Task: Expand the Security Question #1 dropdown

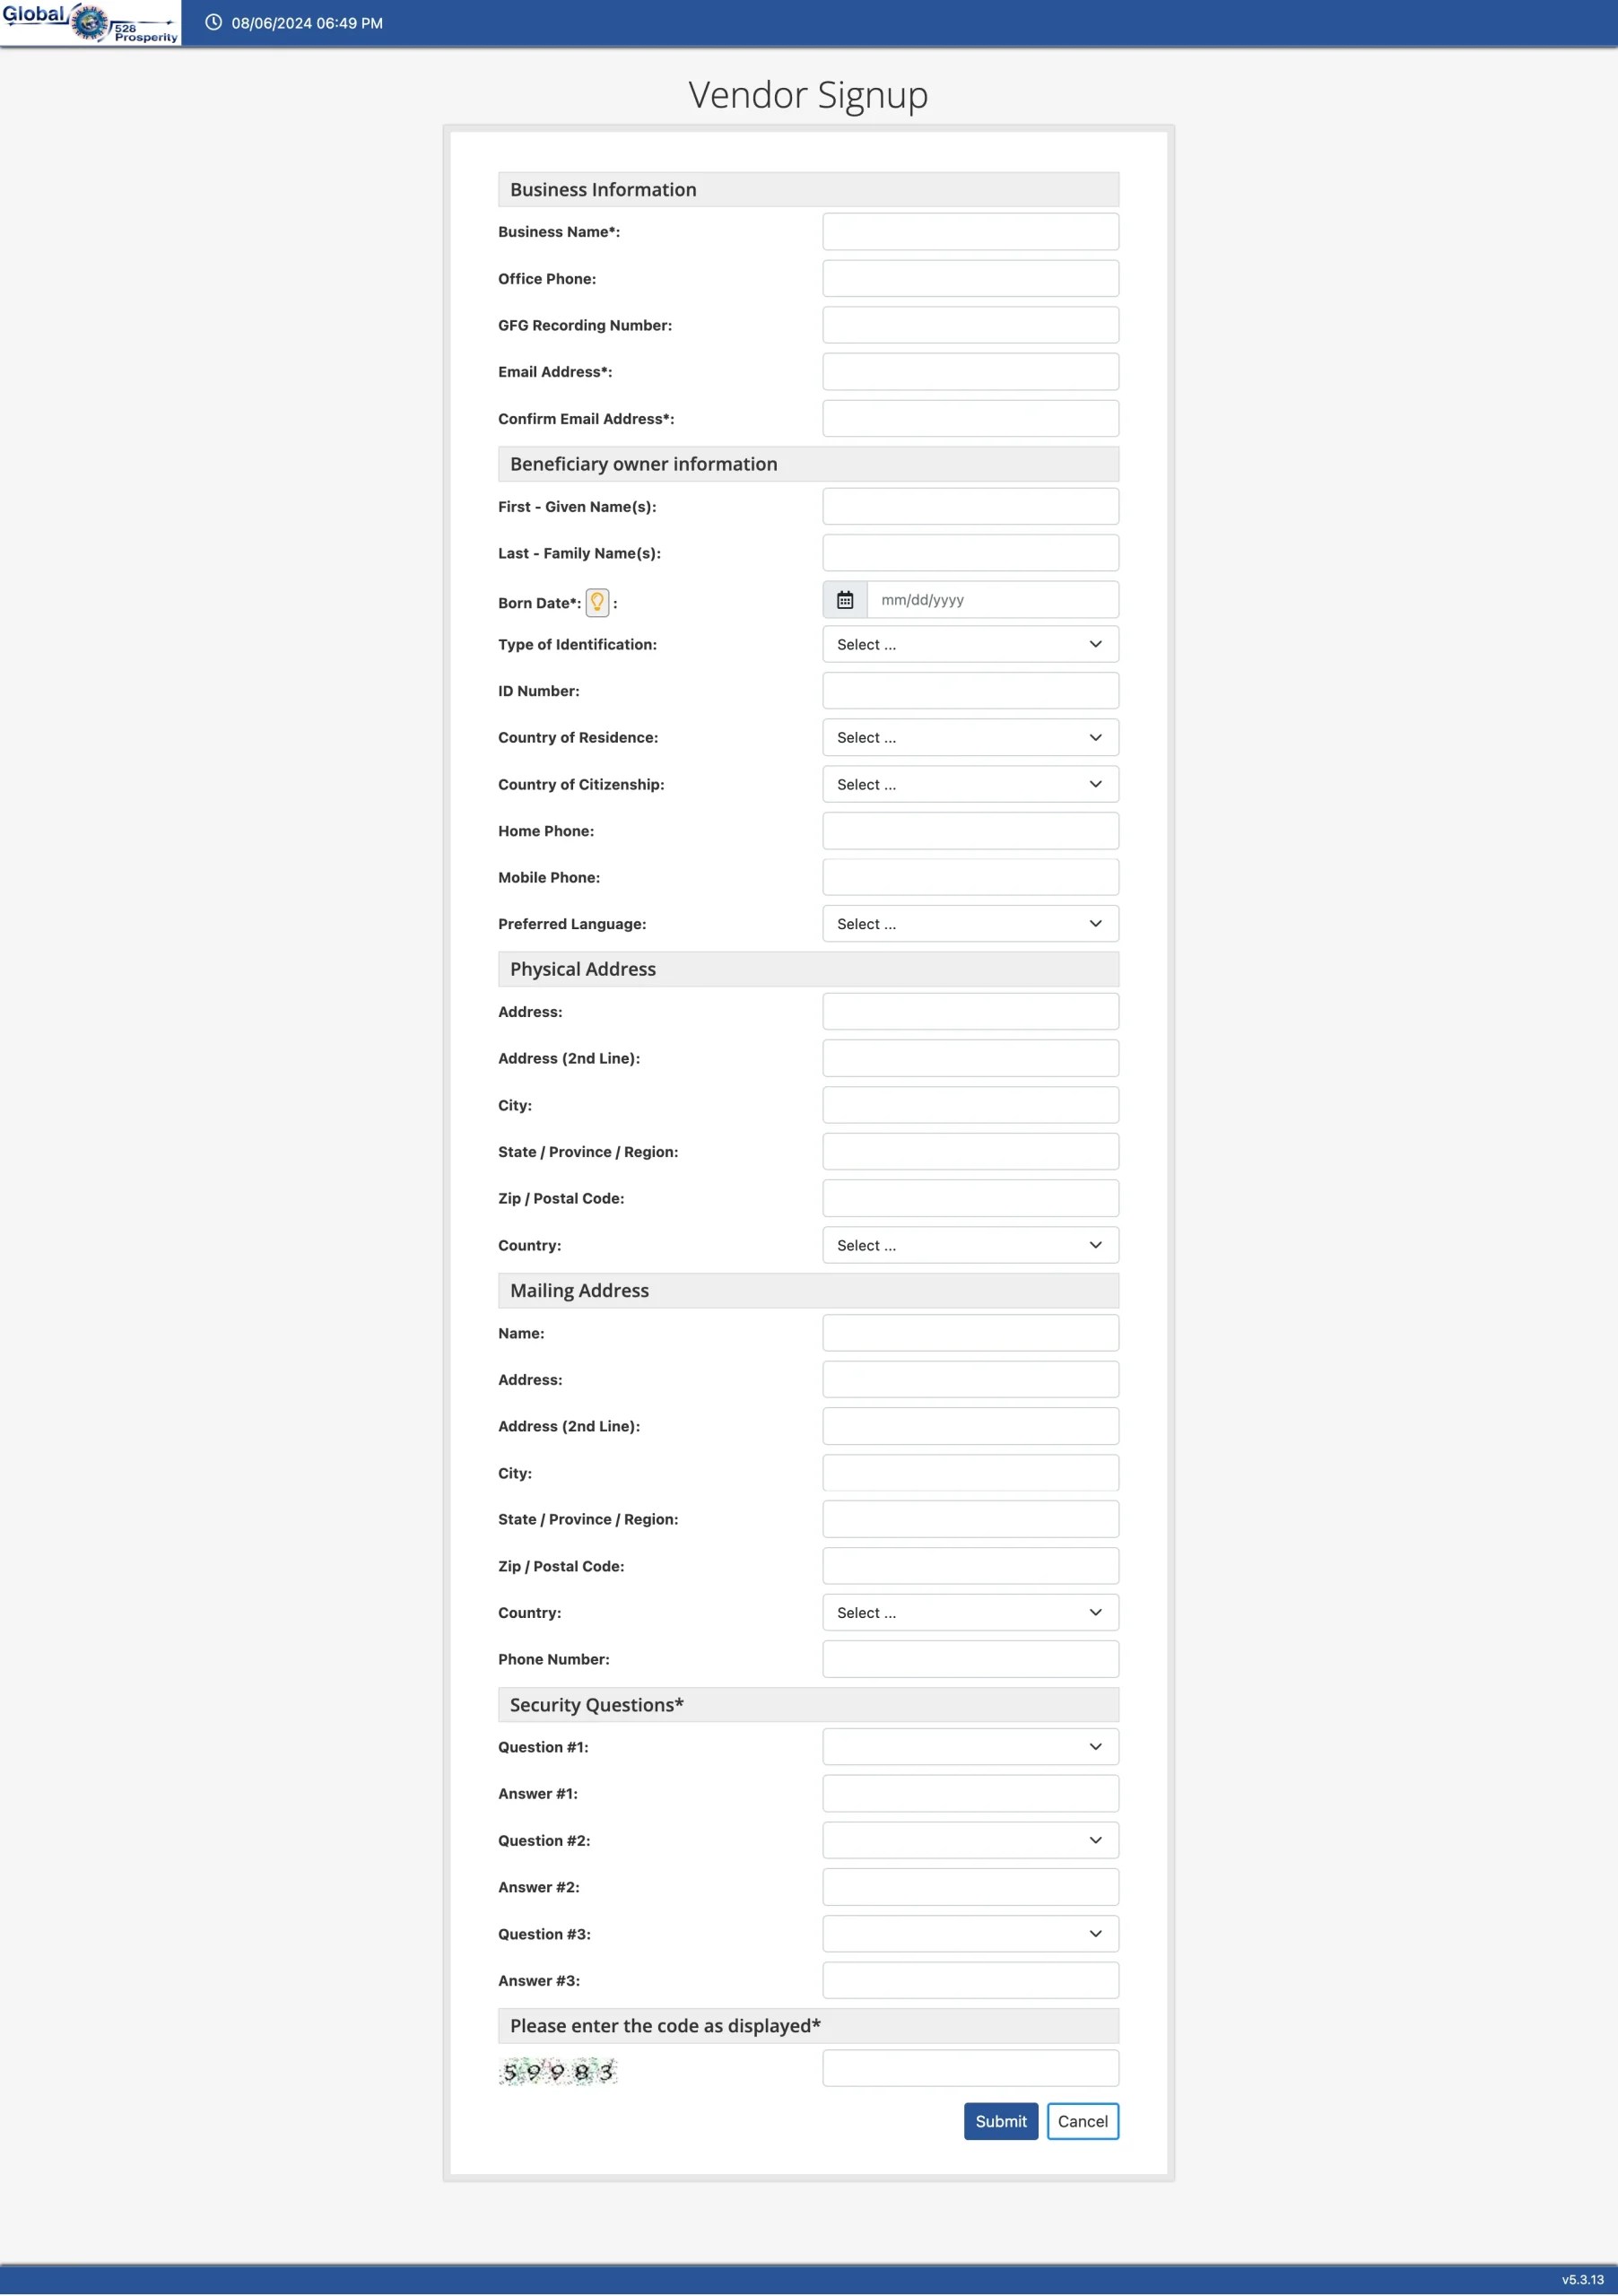Action: click(970, 1747)
